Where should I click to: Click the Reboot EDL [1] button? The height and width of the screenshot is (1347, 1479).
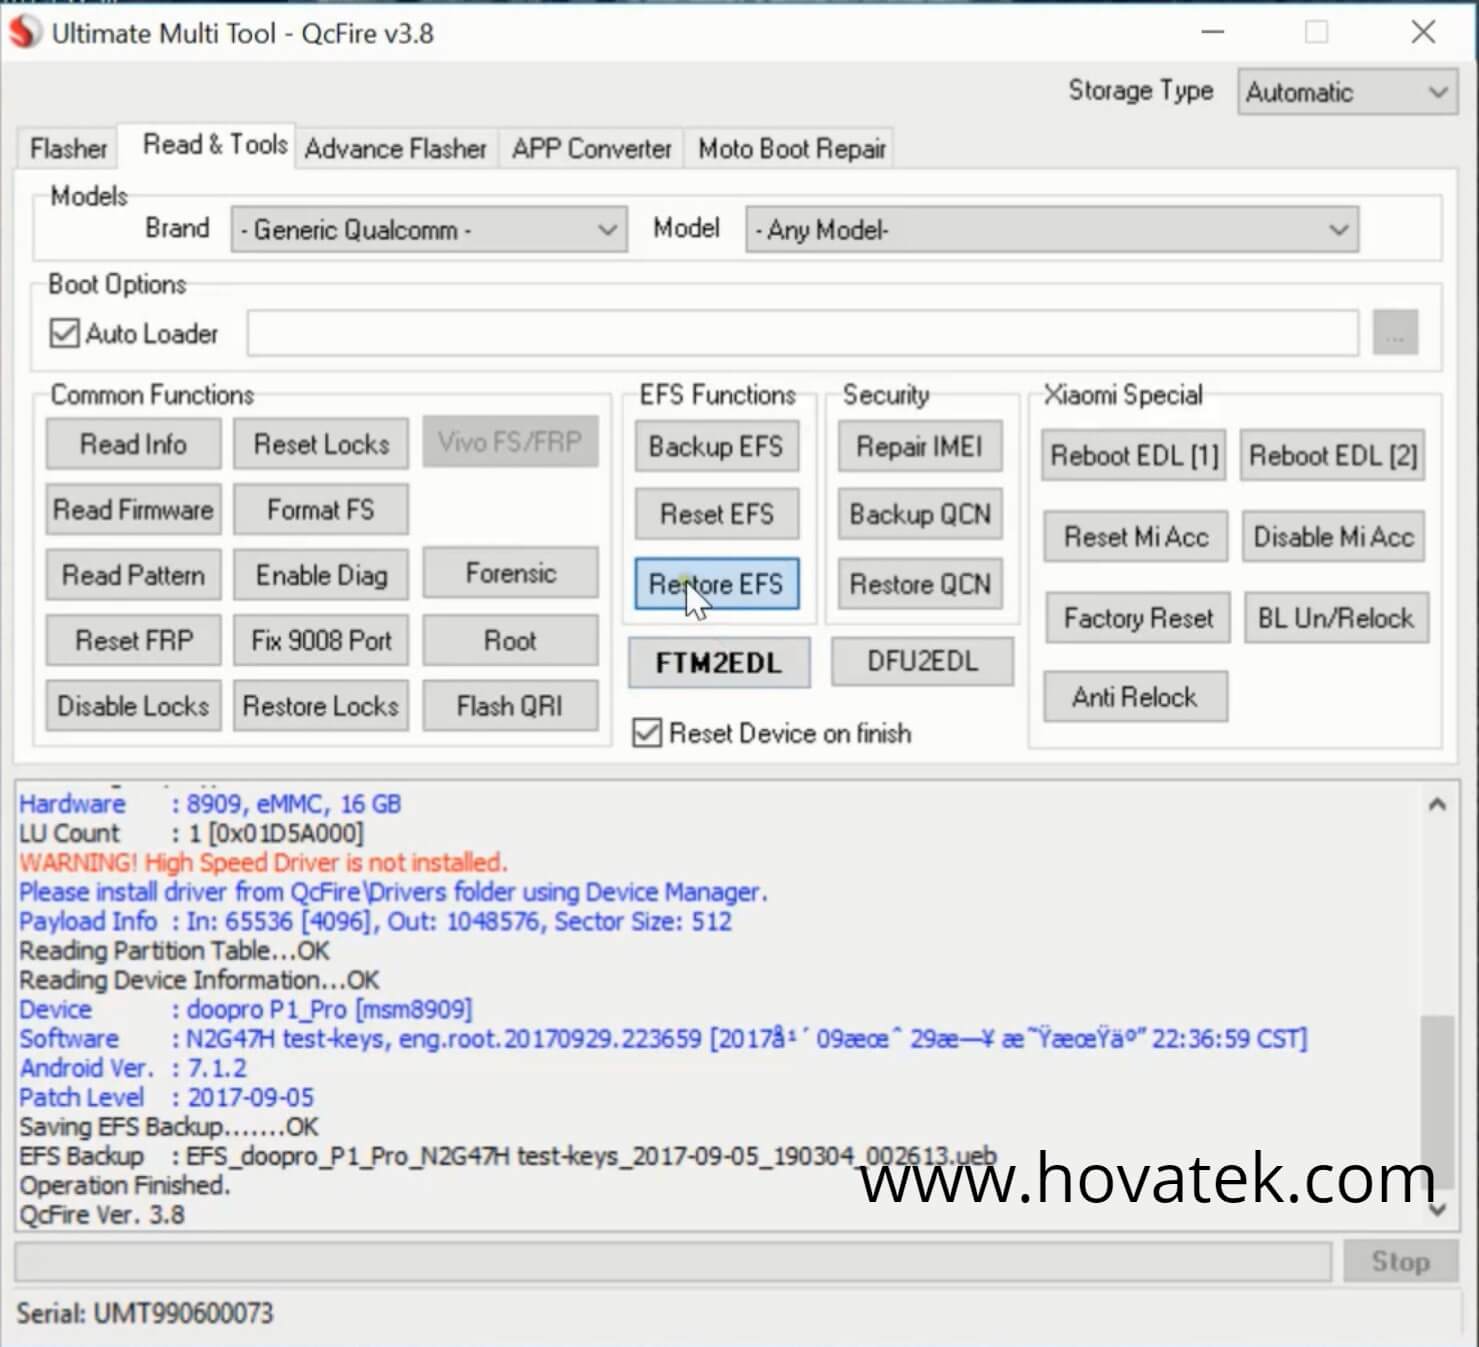(x=1134, y=456)
